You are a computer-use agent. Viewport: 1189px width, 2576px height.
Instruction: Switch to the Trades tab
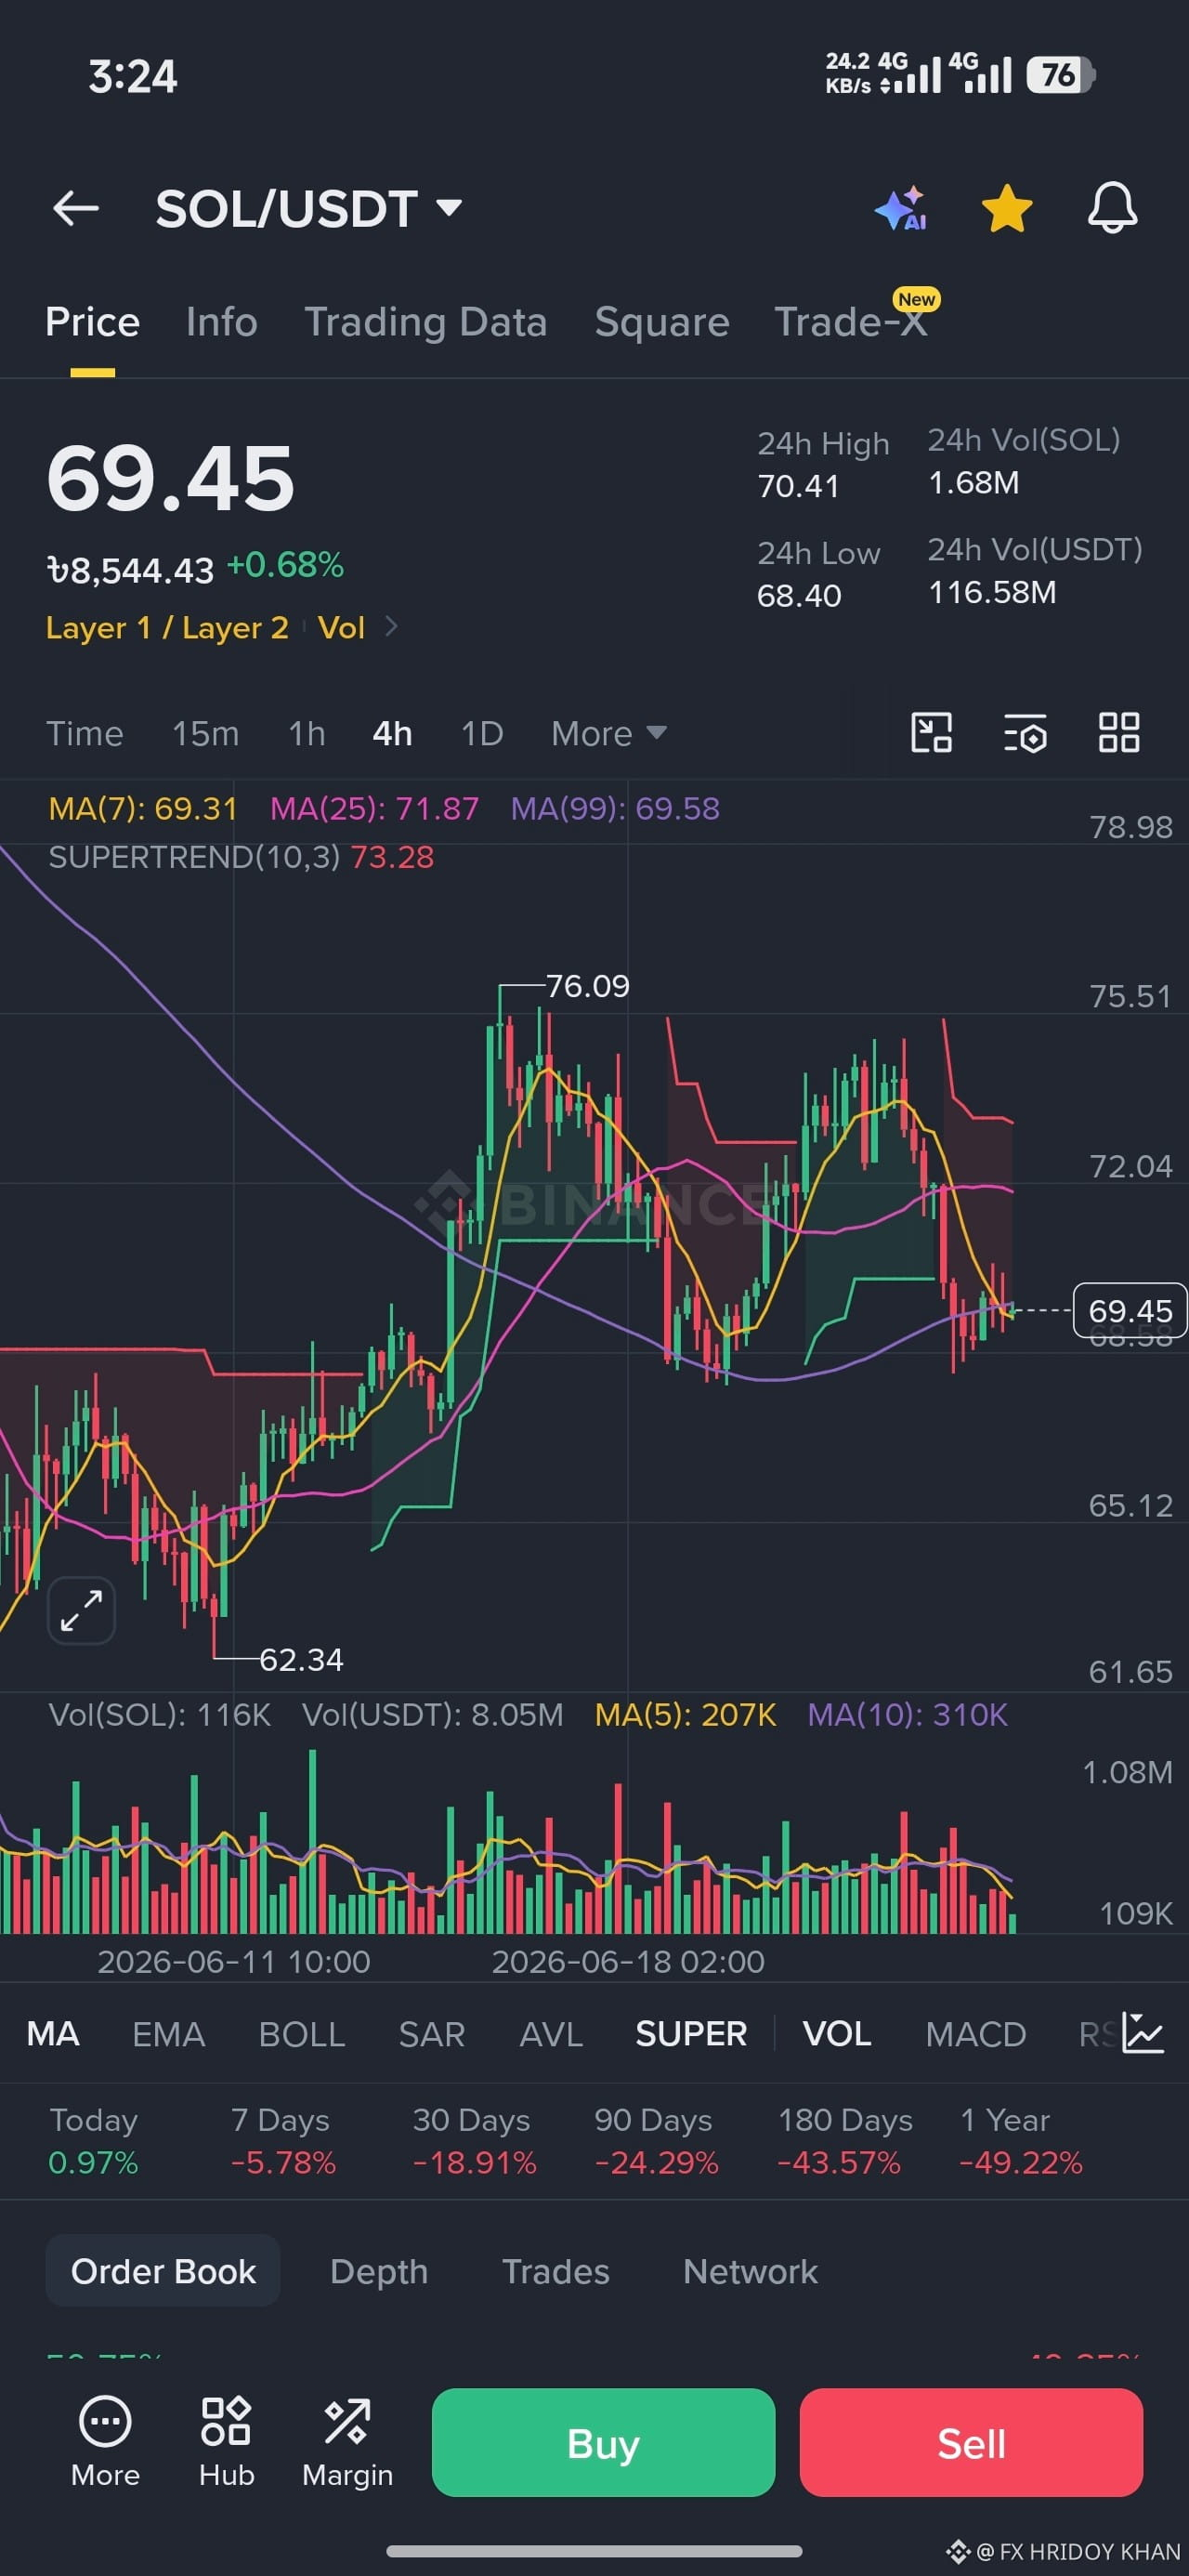click(x=556, y=2271)
